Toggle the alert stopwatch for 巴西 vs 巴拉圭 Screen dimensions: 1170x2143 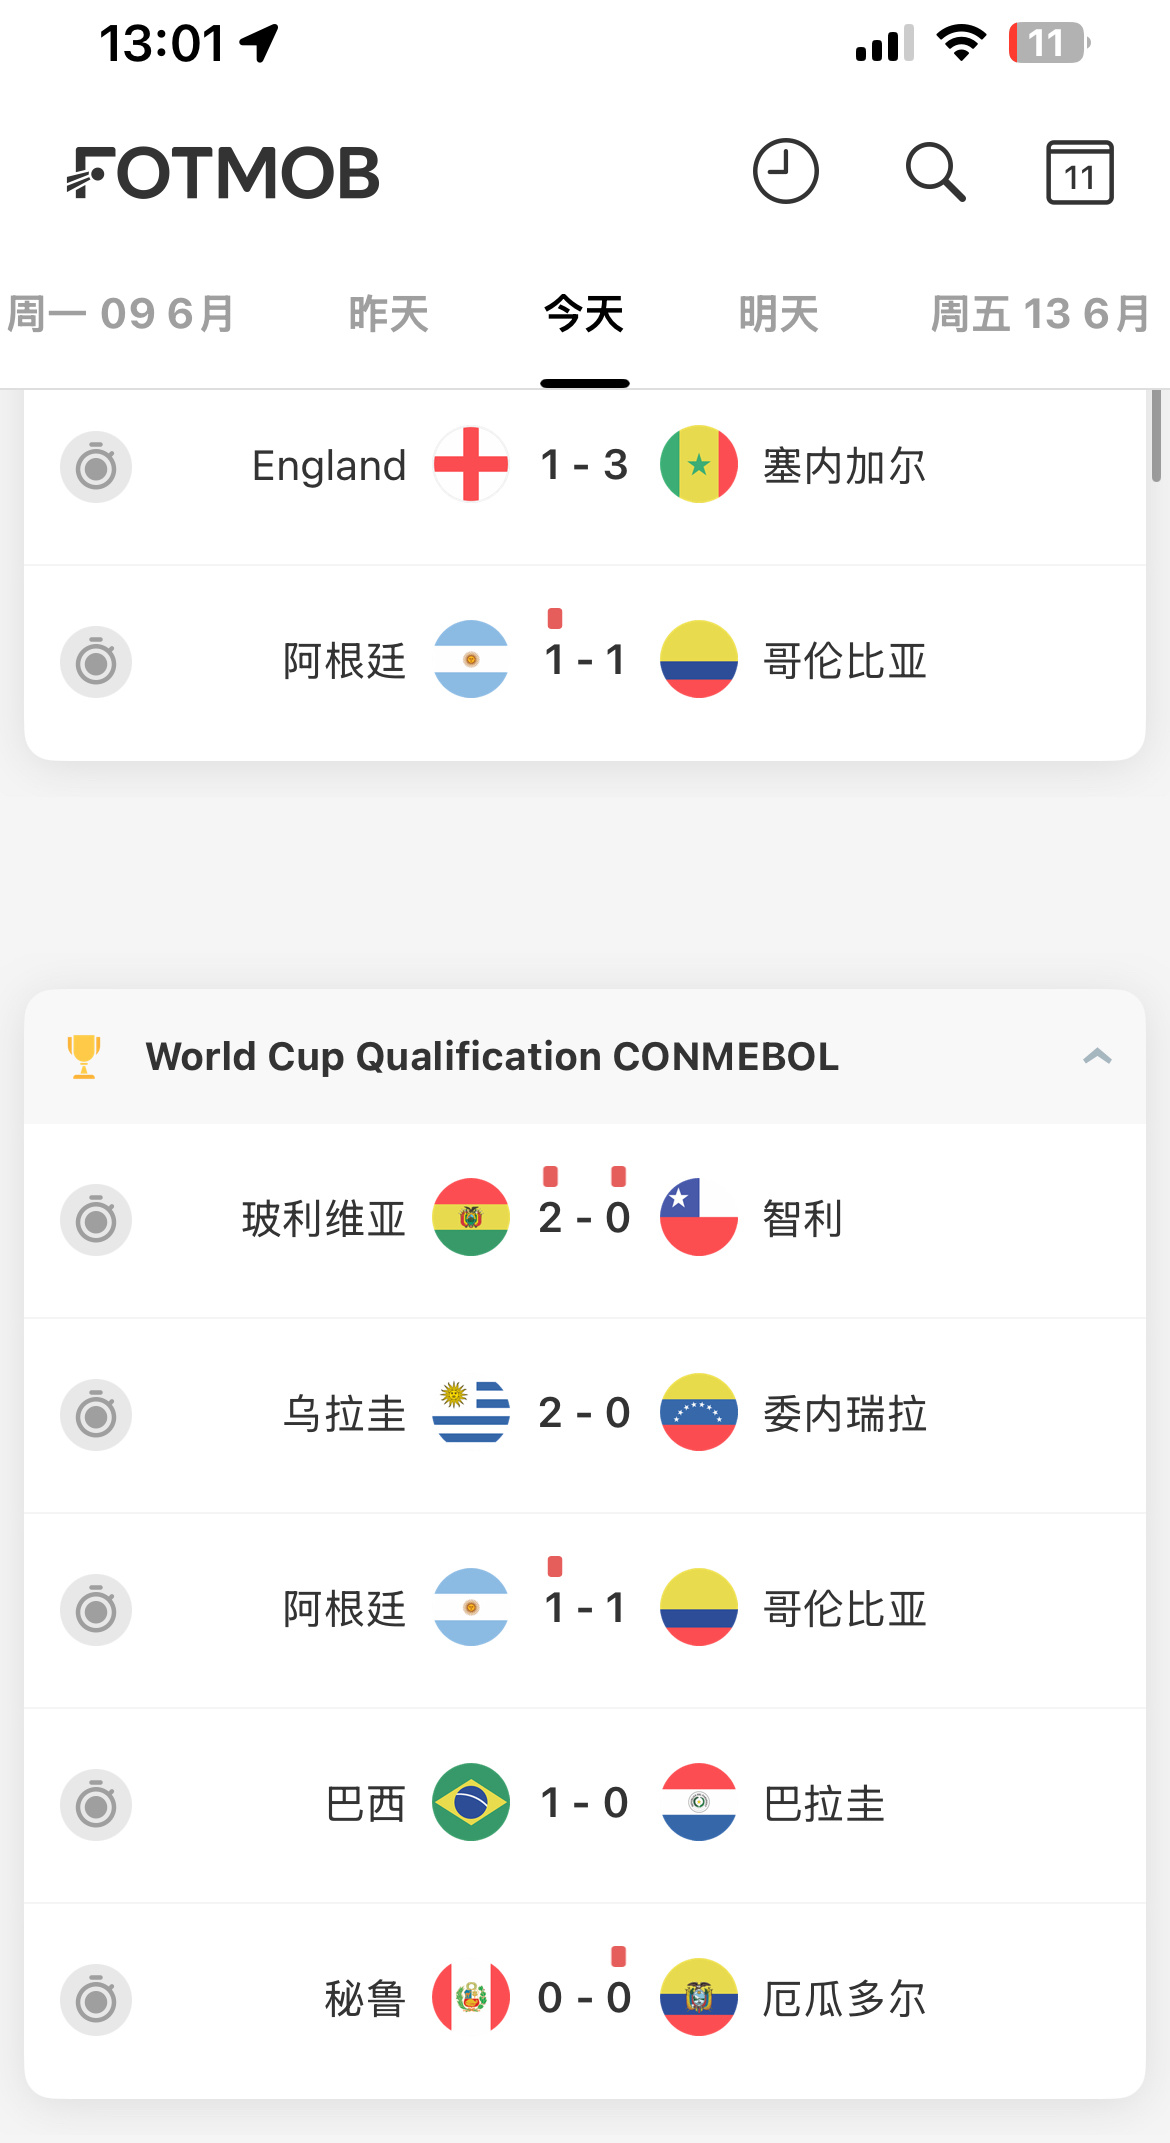click(x=96, y=1804)
